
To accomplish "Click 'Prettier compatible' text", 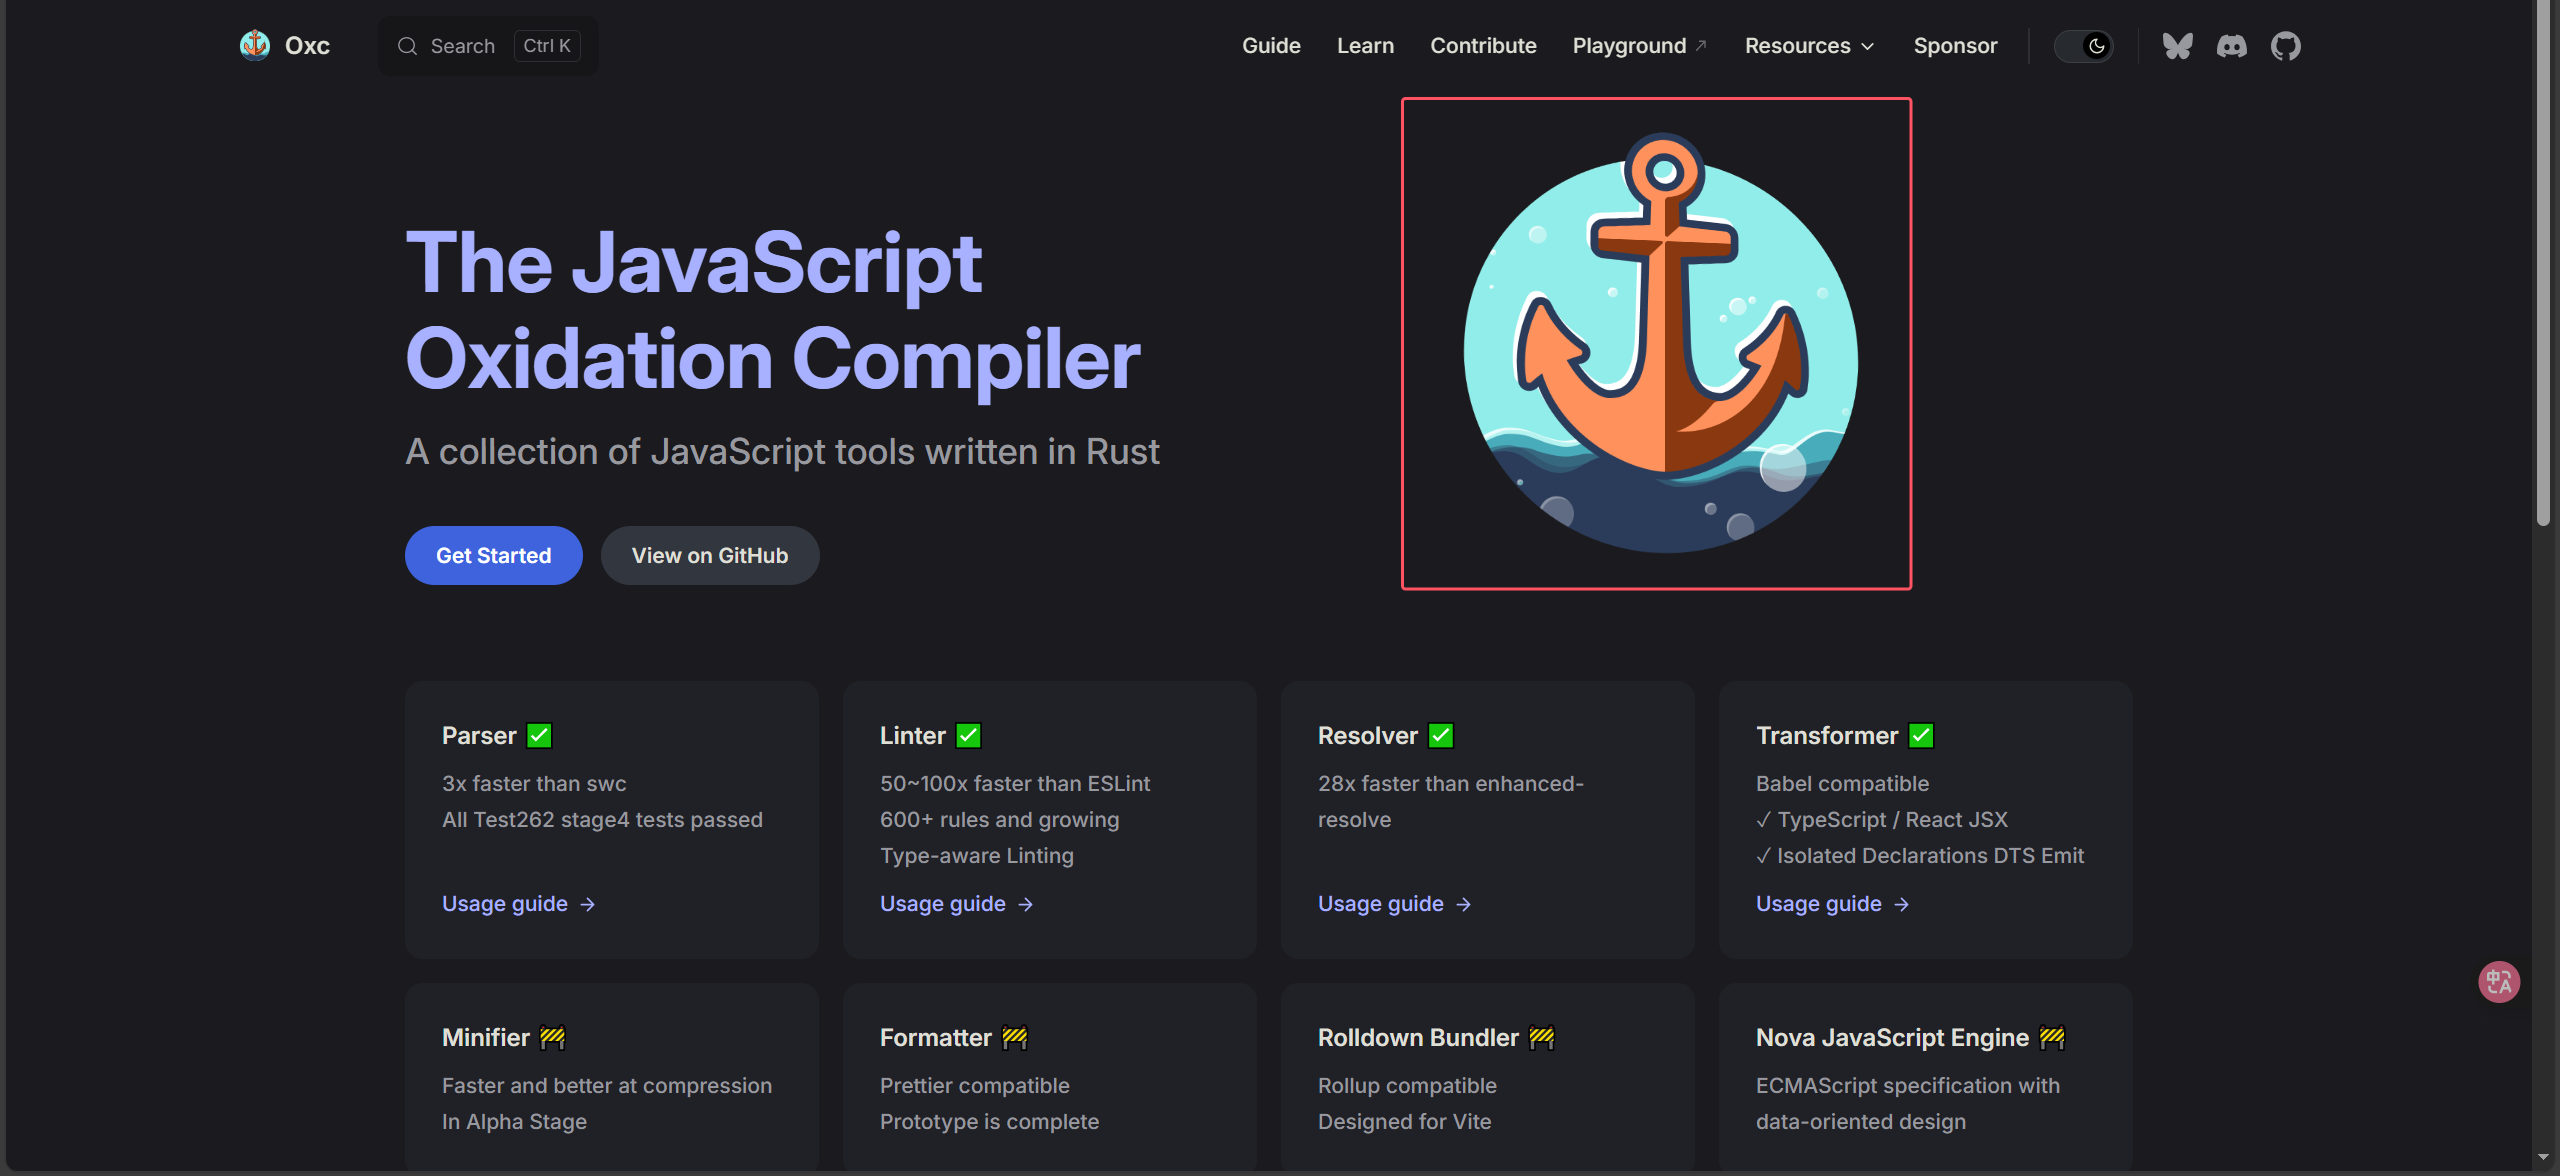I will [975, 1085].
